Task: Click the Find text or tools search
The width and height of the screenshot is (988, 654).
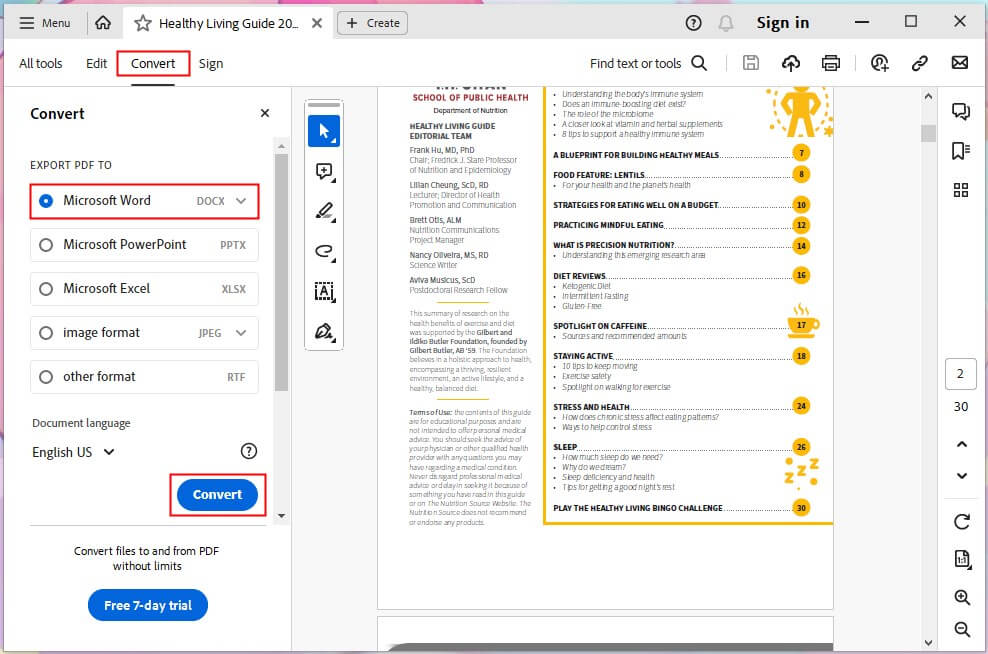Action: click(648, 63)
